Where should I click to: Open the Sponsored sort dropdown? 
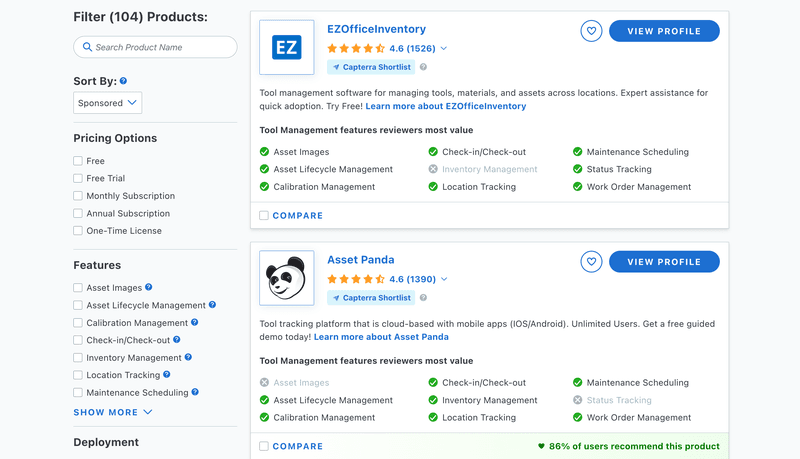tap(108, 103)
